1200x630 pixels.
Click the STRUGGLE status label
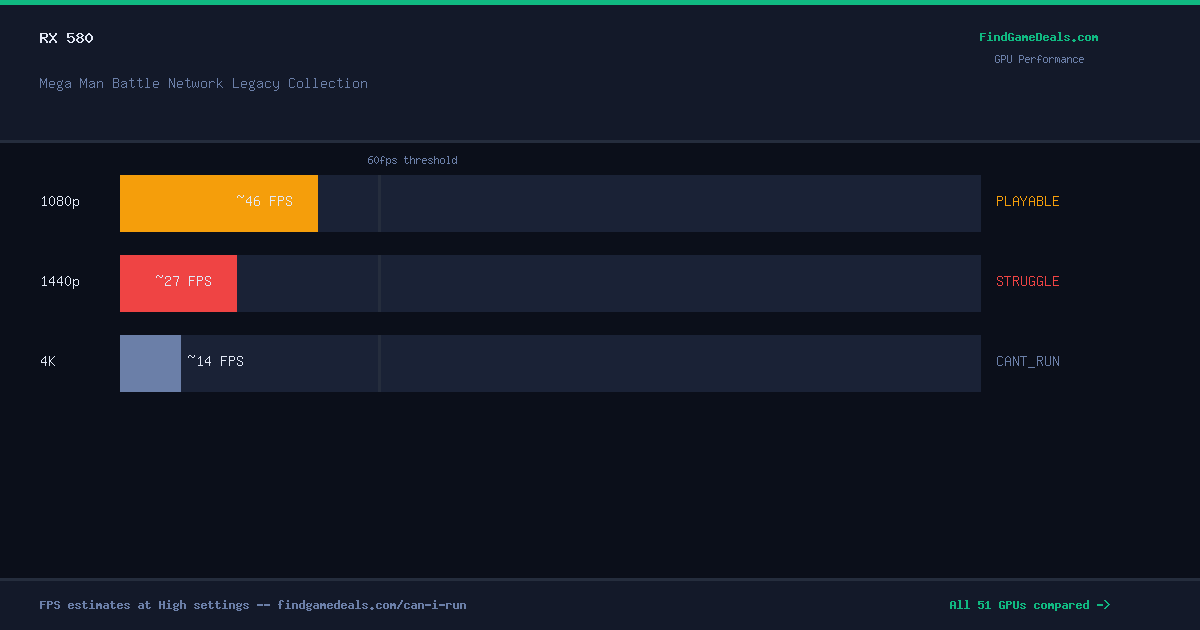(x=1027, y=281)
